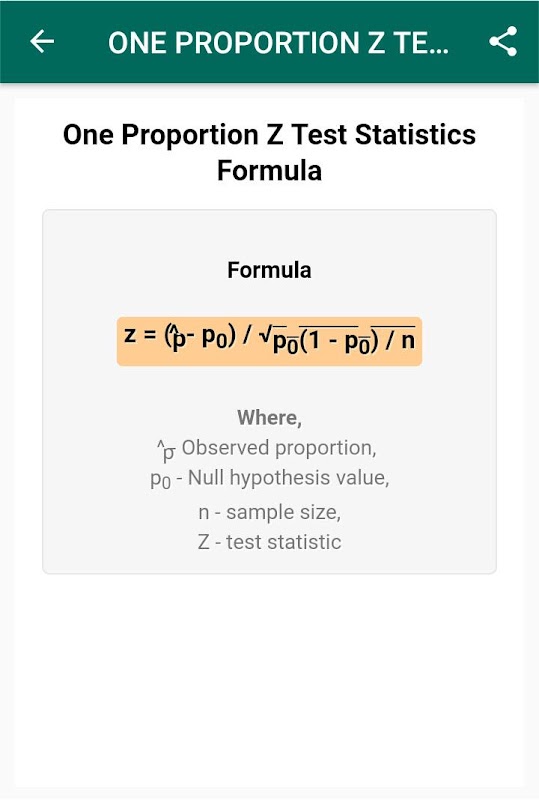Screen dimensions: 539x800
Task: Click the orange z formula box
Action: [270, 341]
